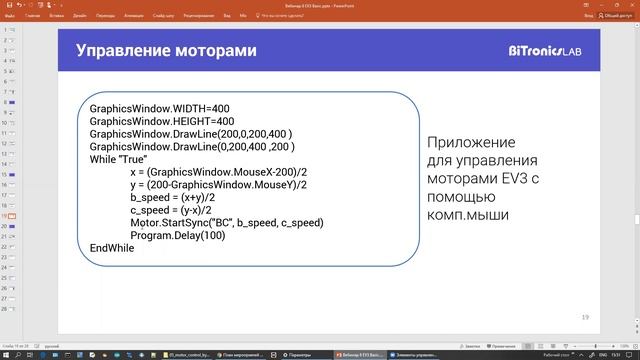Open Windows Start menu
640x360 pixels.
(x=6, y=355)
